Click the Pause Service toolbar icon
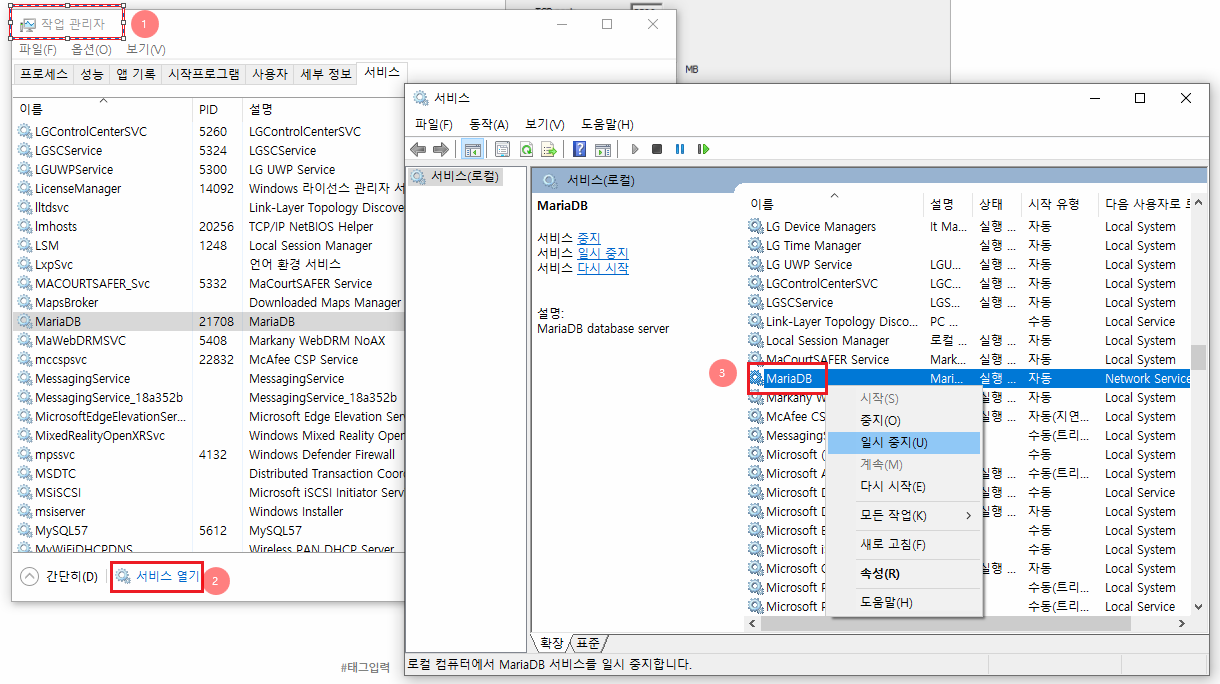Image resolution: width=1220 pixels, height=684 pixels. point(680,149)
